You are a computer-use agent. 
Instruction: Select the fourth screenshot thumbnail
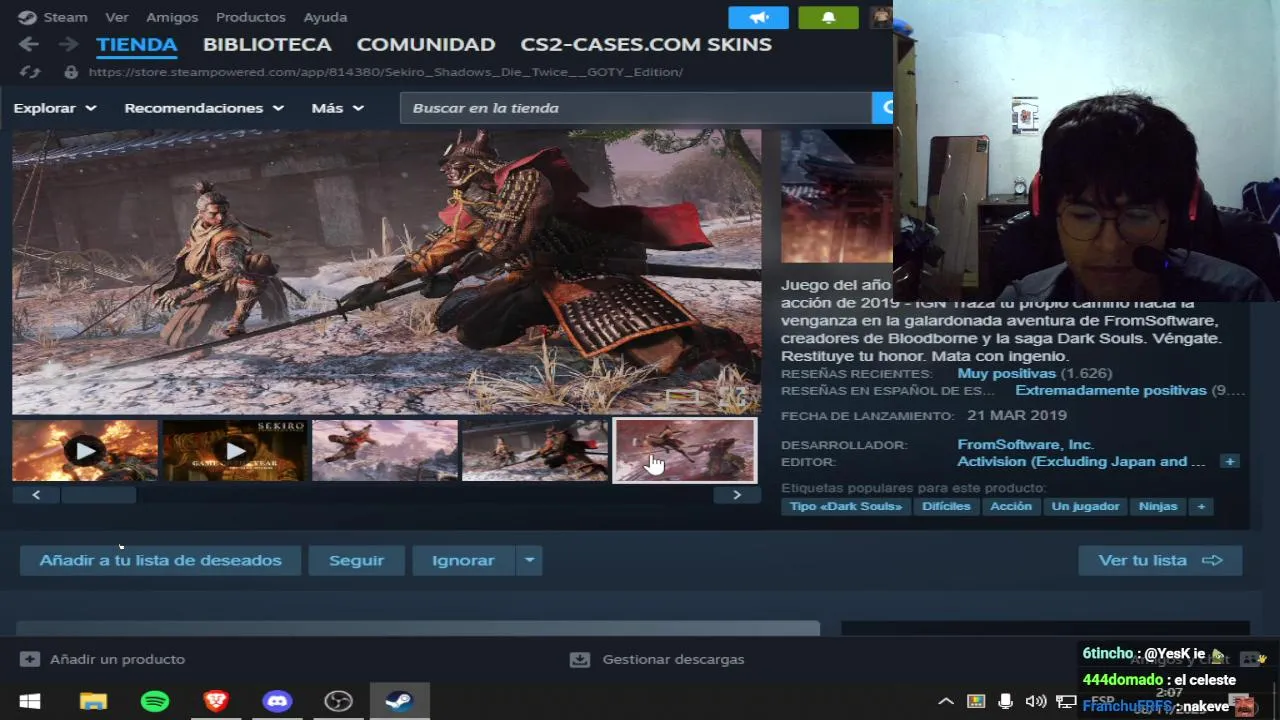point(535,451)
